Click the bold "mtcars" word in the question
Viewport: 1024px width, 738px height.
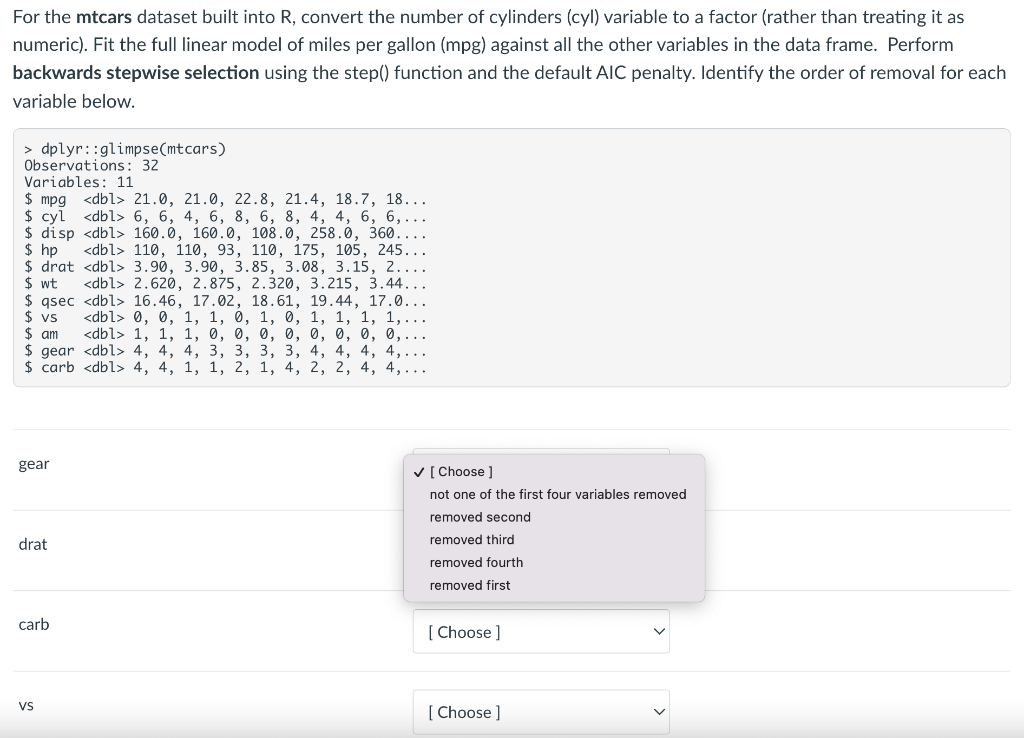(104, 17)
